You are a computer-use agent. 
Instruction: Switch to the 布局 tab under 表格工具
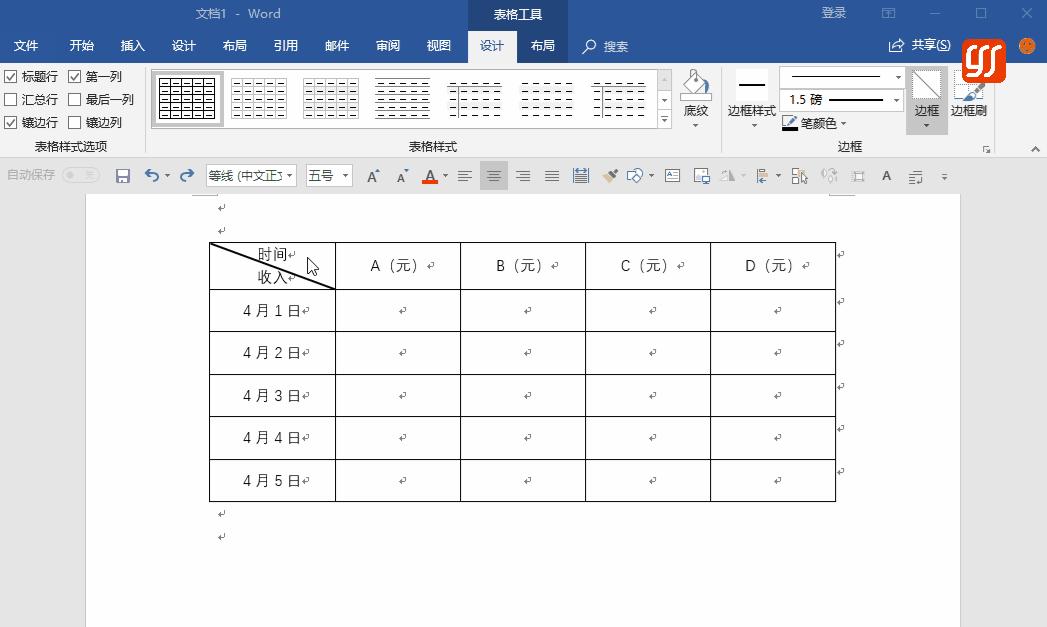[x=542, y=46]
